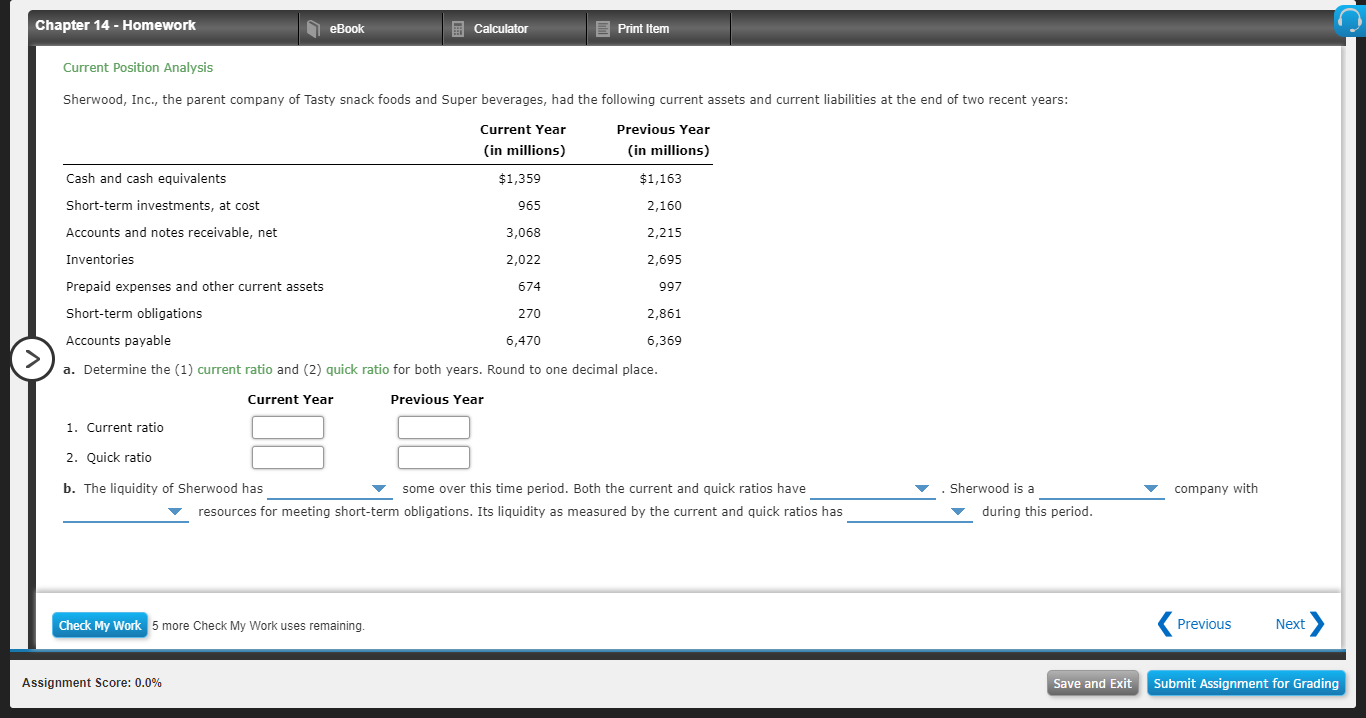The height and width of the screenshot is (718, 1366).
Task: Choose Save and Exit
Action: point(1092,683)
